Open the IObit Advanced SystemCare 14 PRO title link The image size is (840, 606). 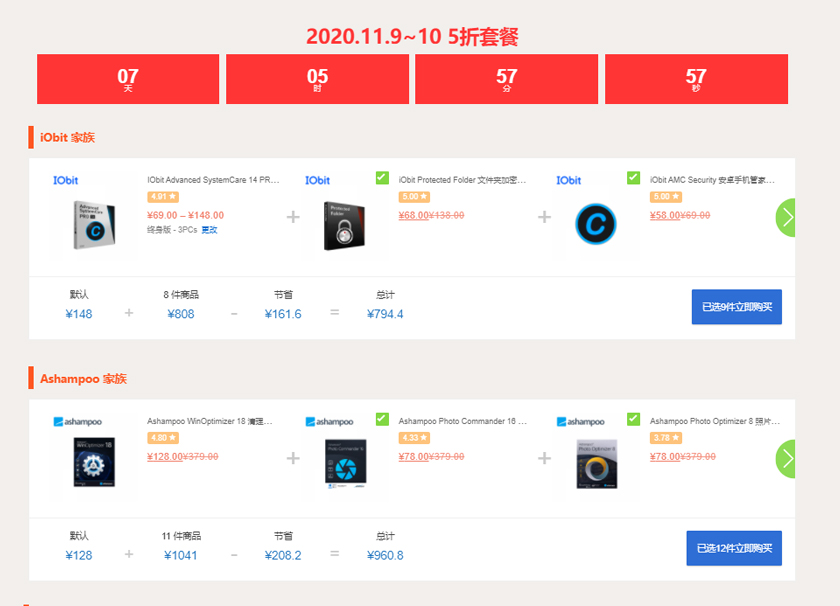[214, 181]
